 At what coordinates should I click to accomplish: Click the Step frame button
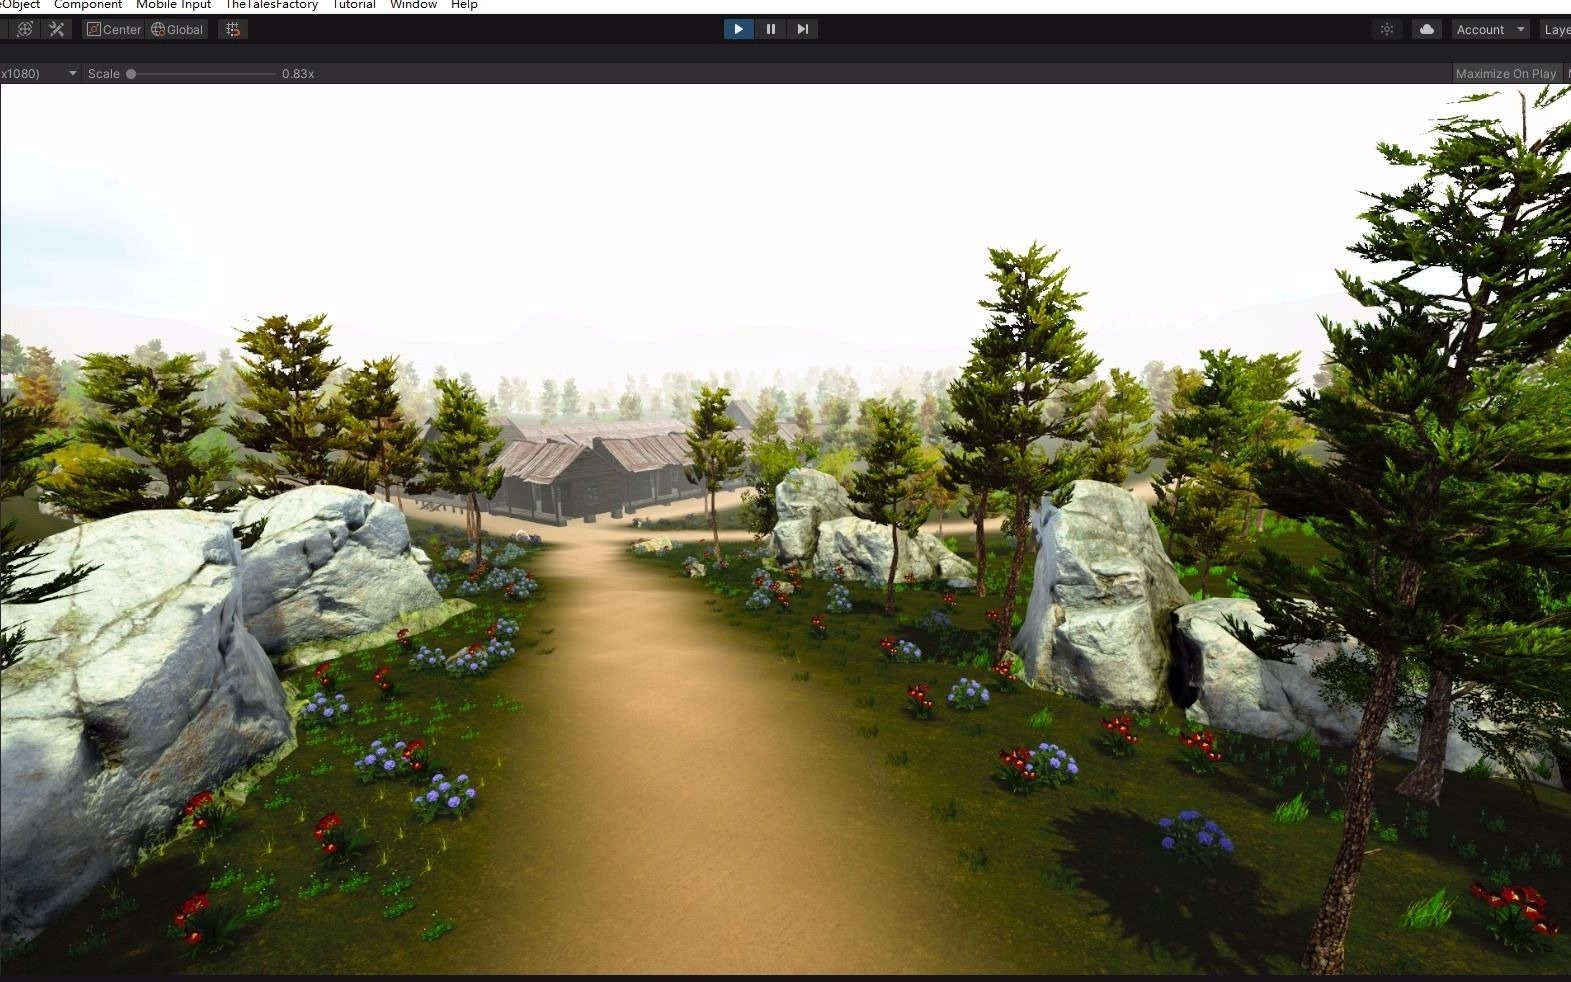pyautogui.click(x=802, y=29)
